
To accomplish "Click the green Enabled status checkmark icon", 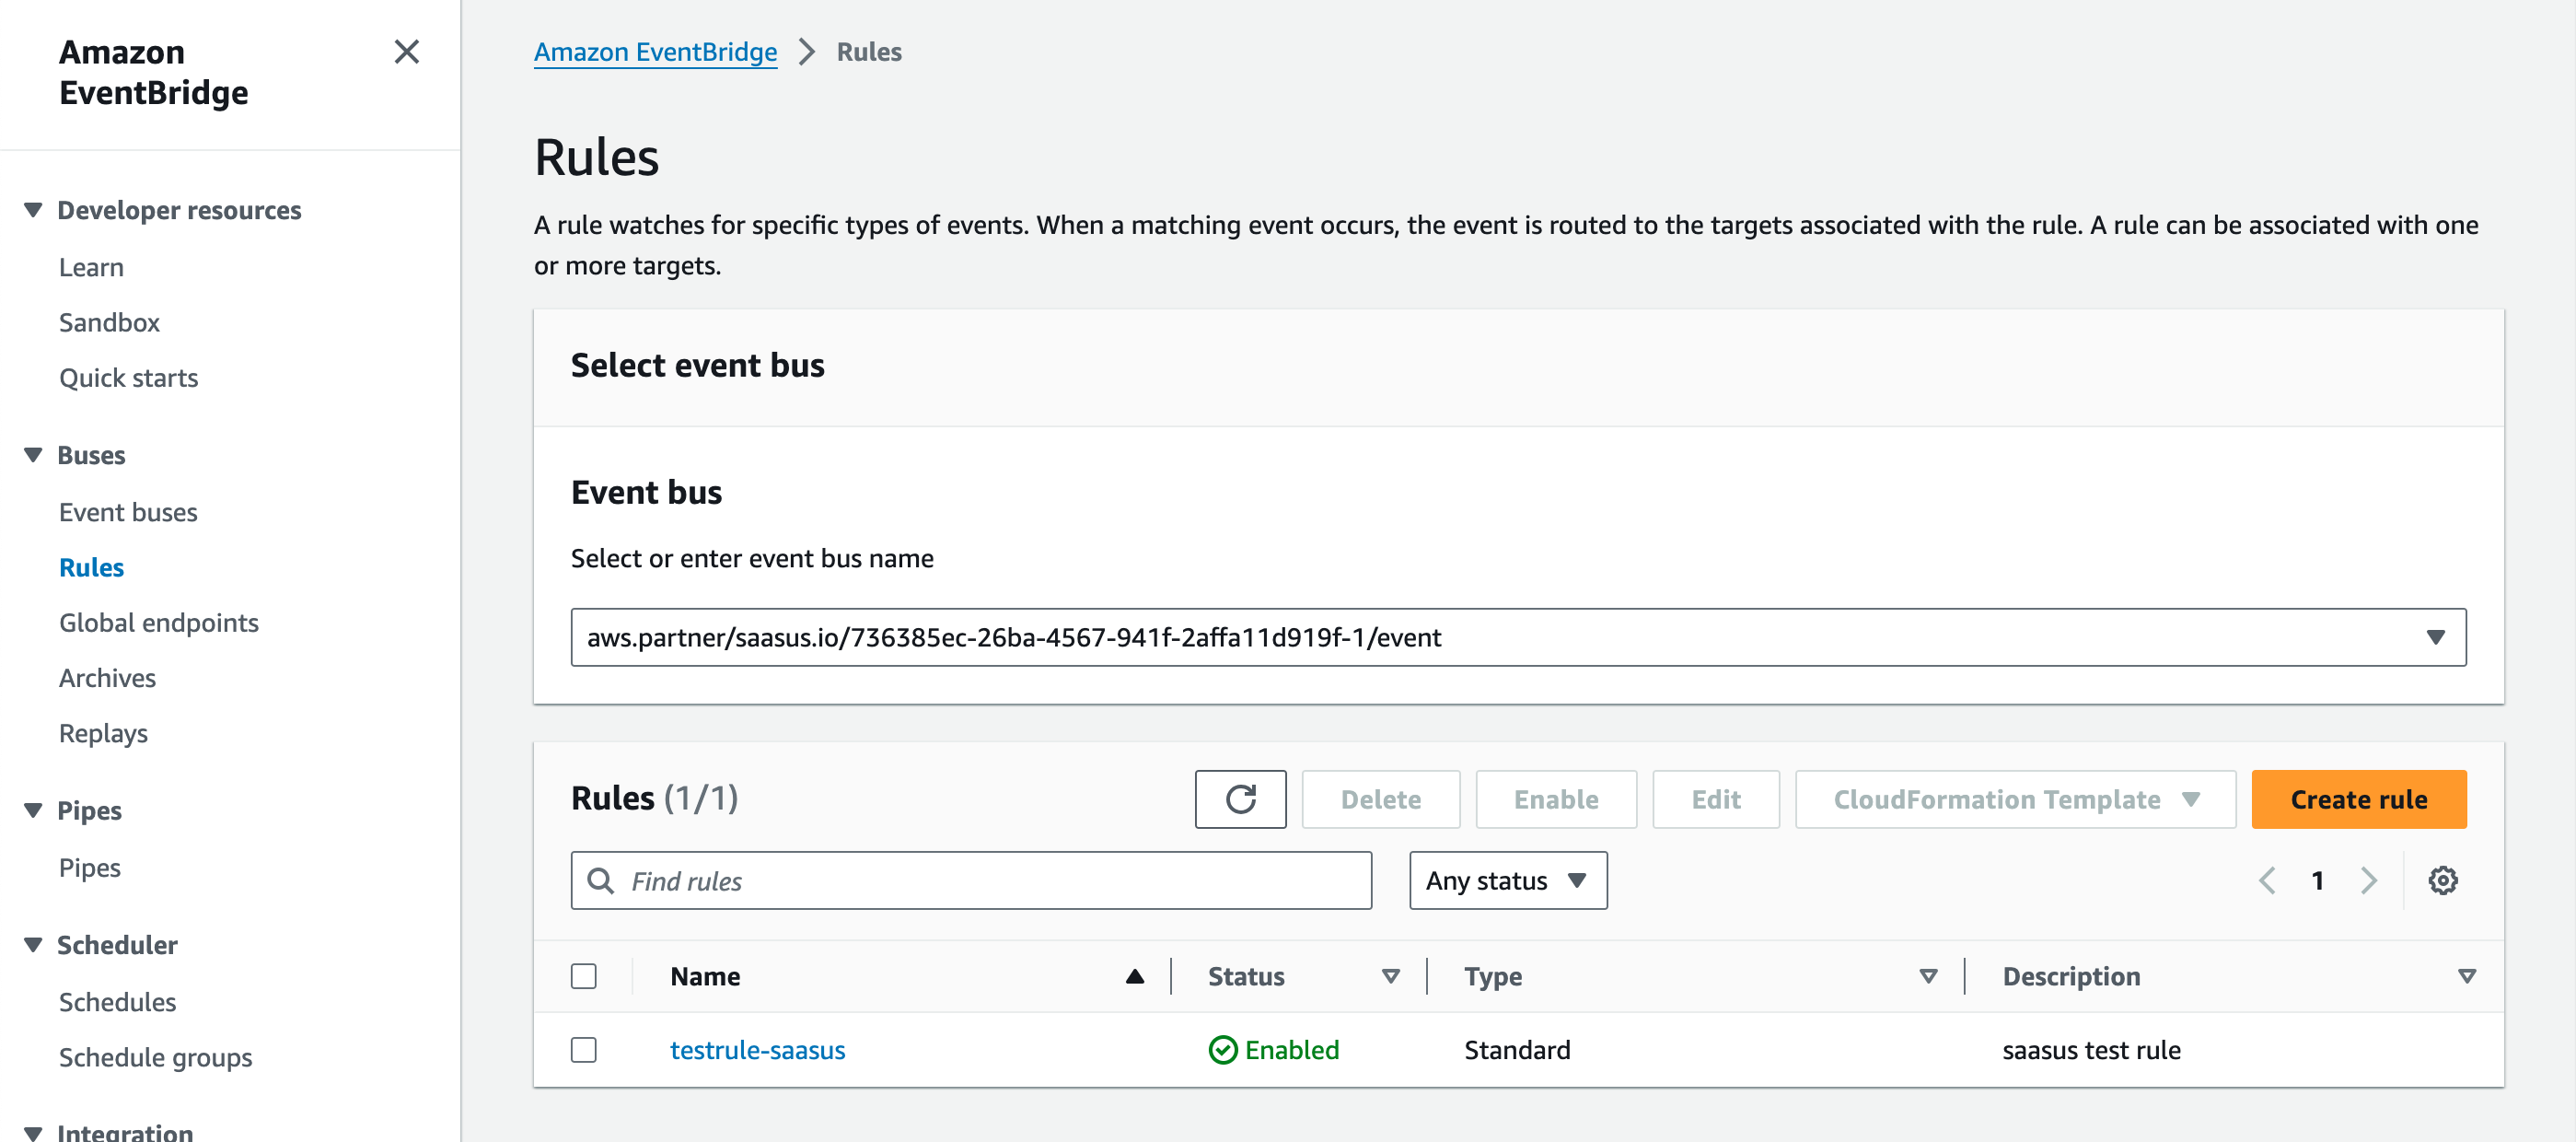I will (x=1222, y=1050).
